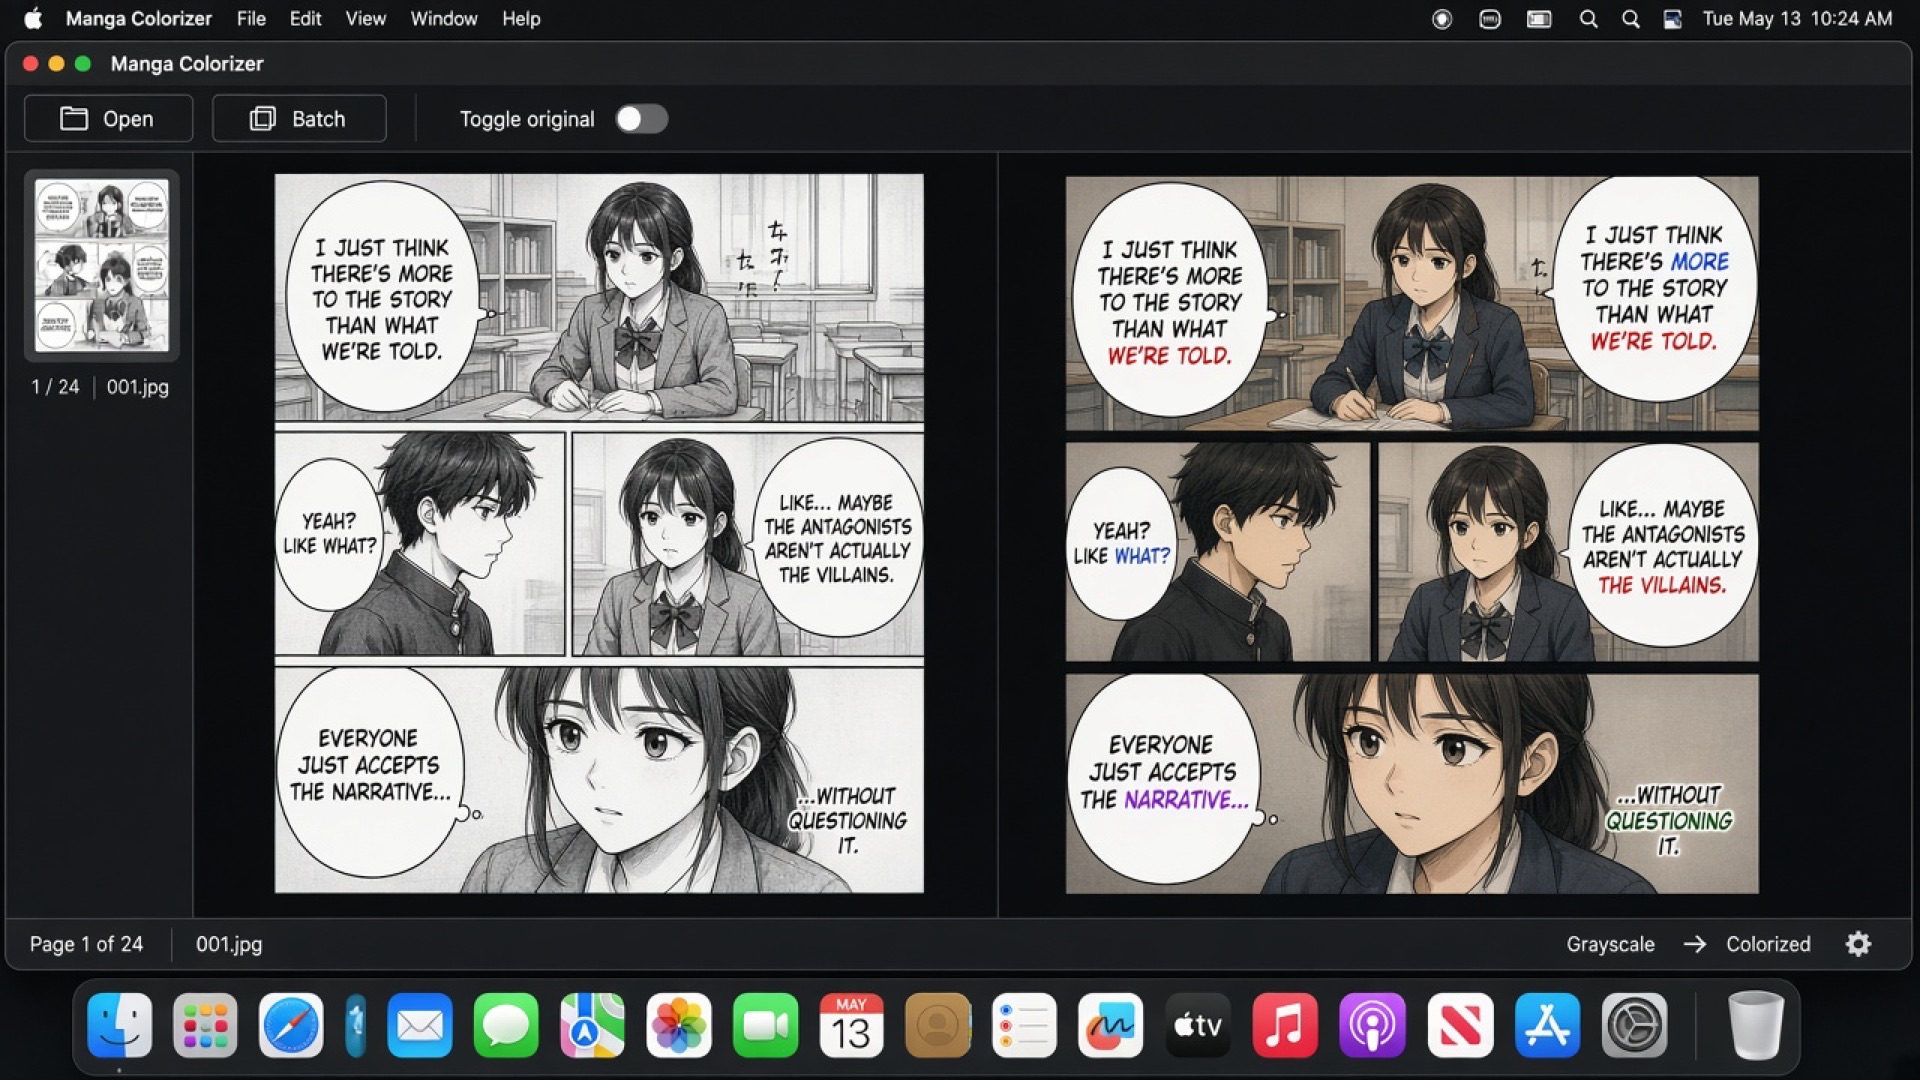Open Calendar showing May 13 in the Dock

click(851, 1025)
